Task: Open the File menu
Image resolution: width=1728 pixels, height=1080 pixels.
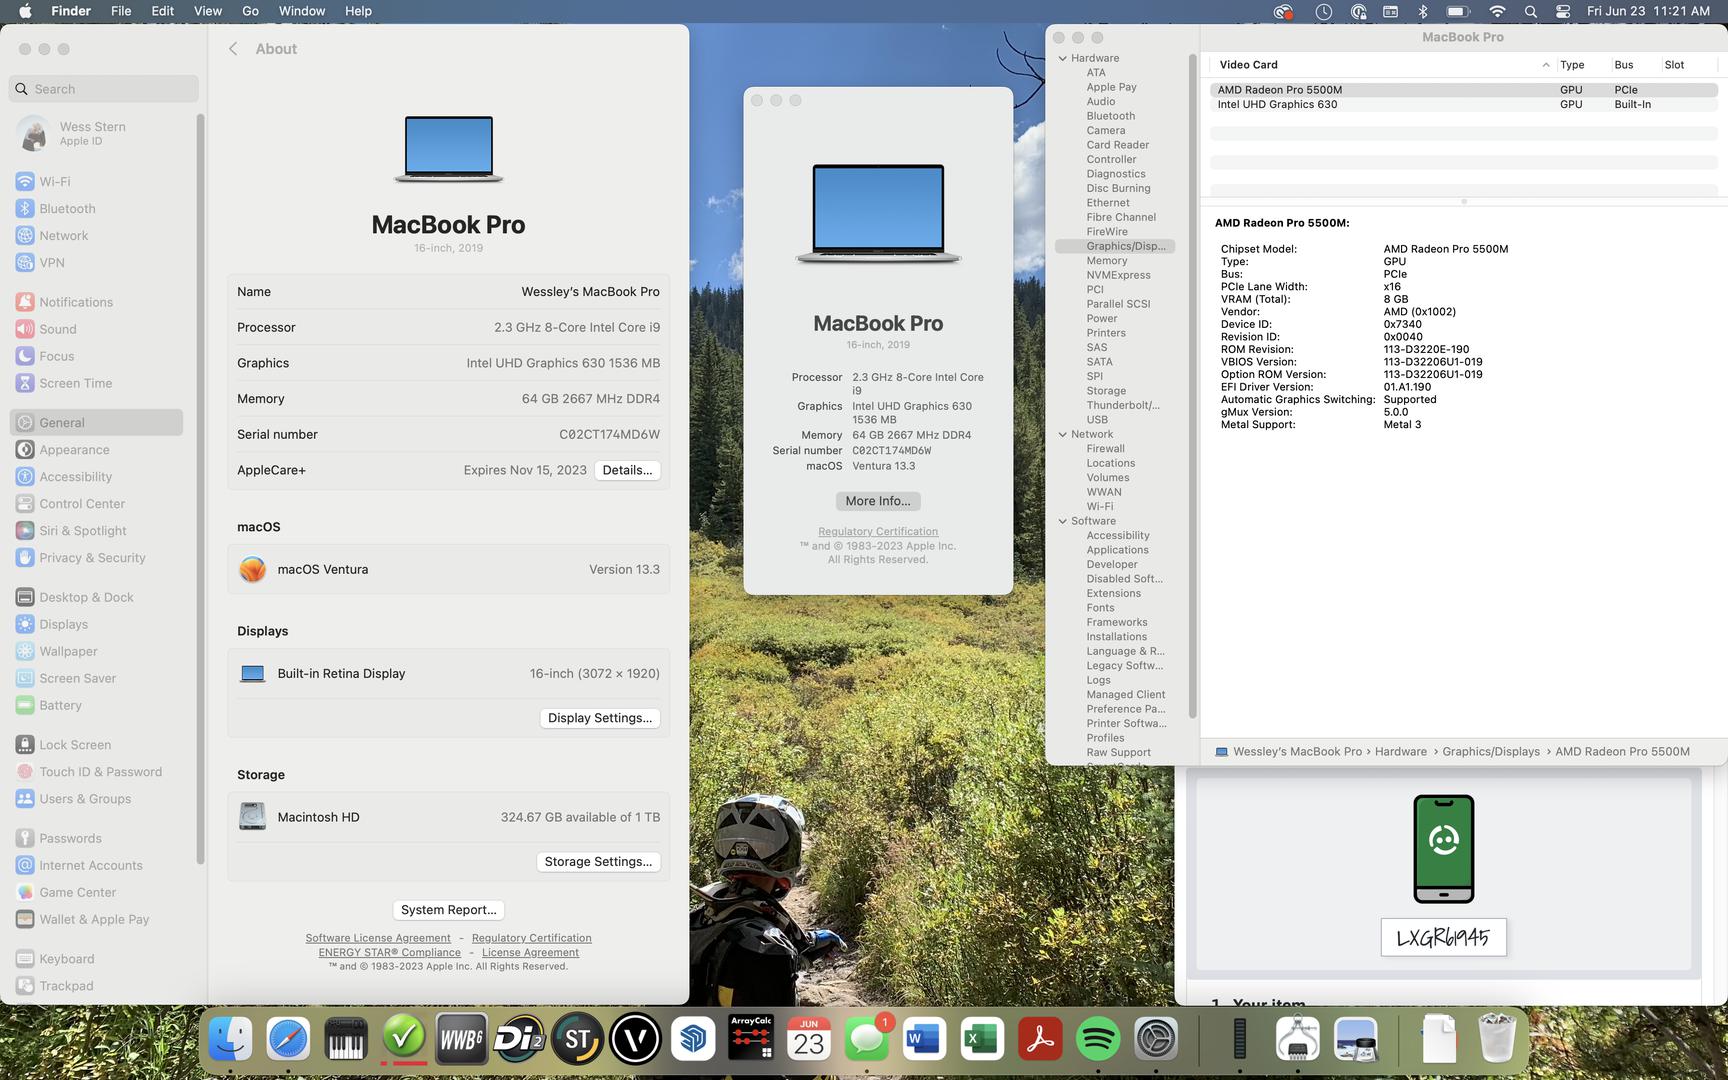Action: pyautogui.click(x=121, y=11)
